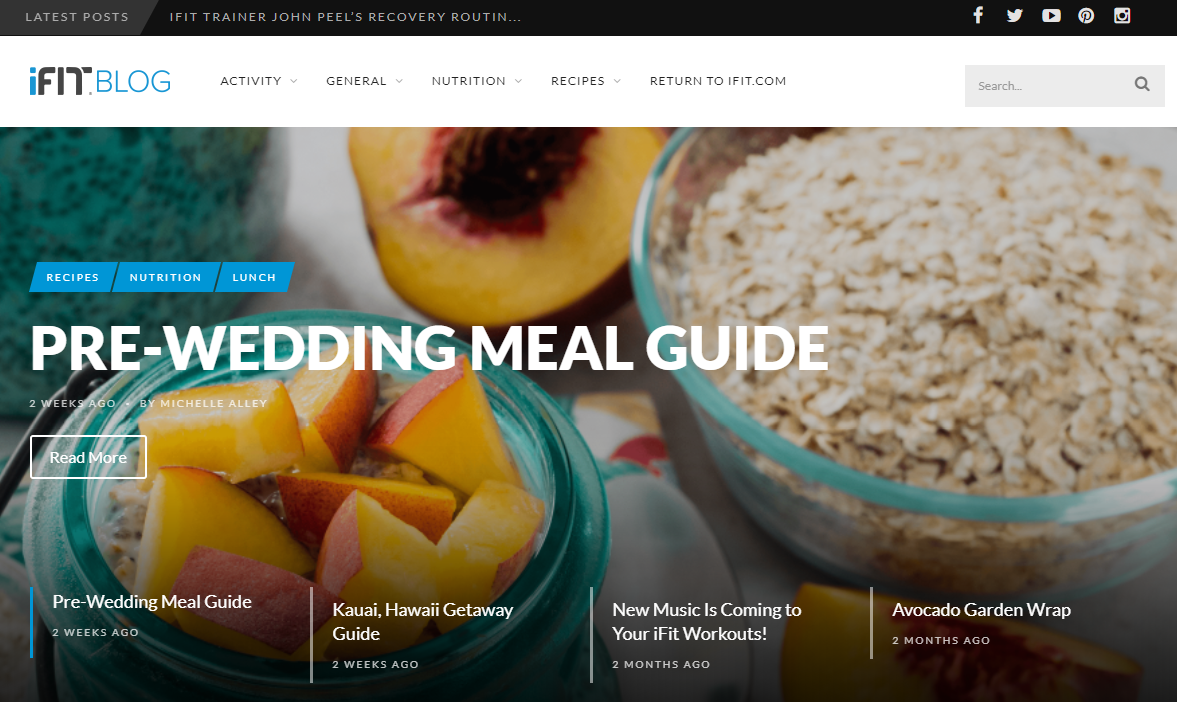
Task: Open the Avocado Garden Wrap post
Action: [981, 610]
